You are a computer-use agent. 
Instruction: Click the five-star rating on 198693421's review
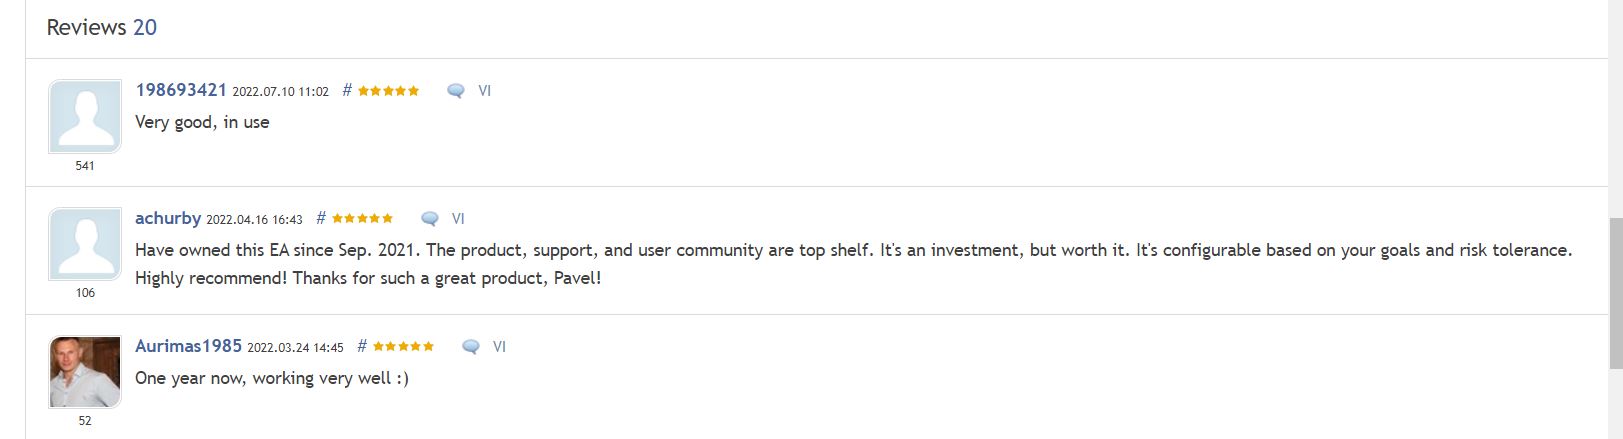(x=388, y=91)
